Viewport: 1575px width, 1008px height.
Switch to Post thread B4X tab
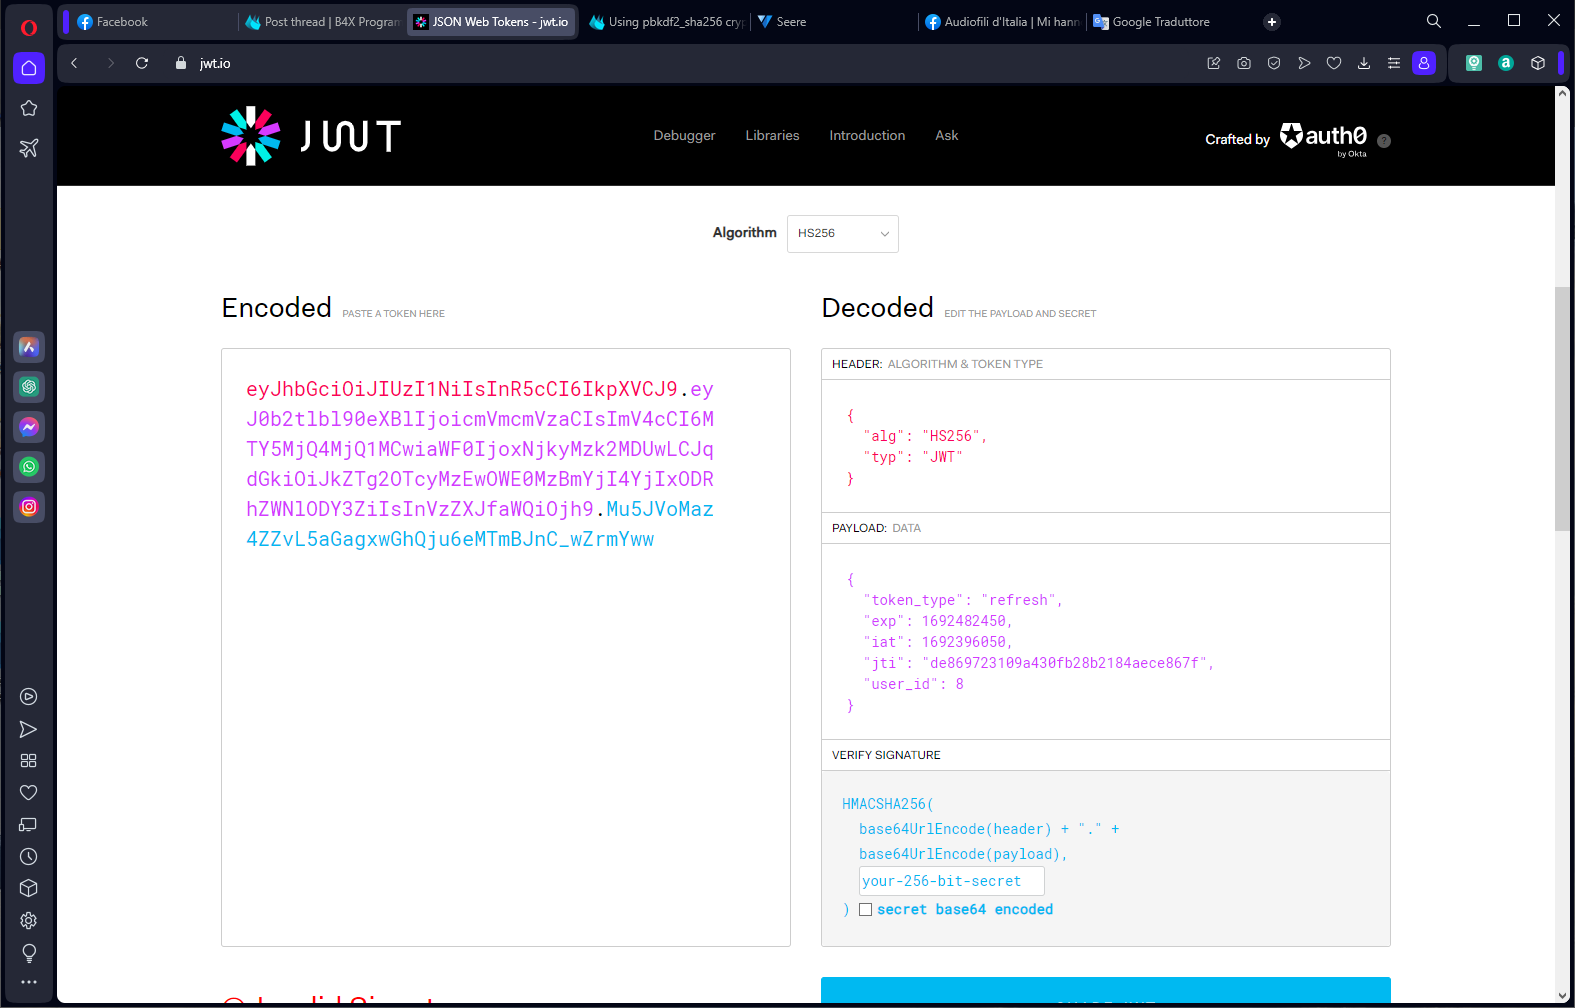[322, 22]
